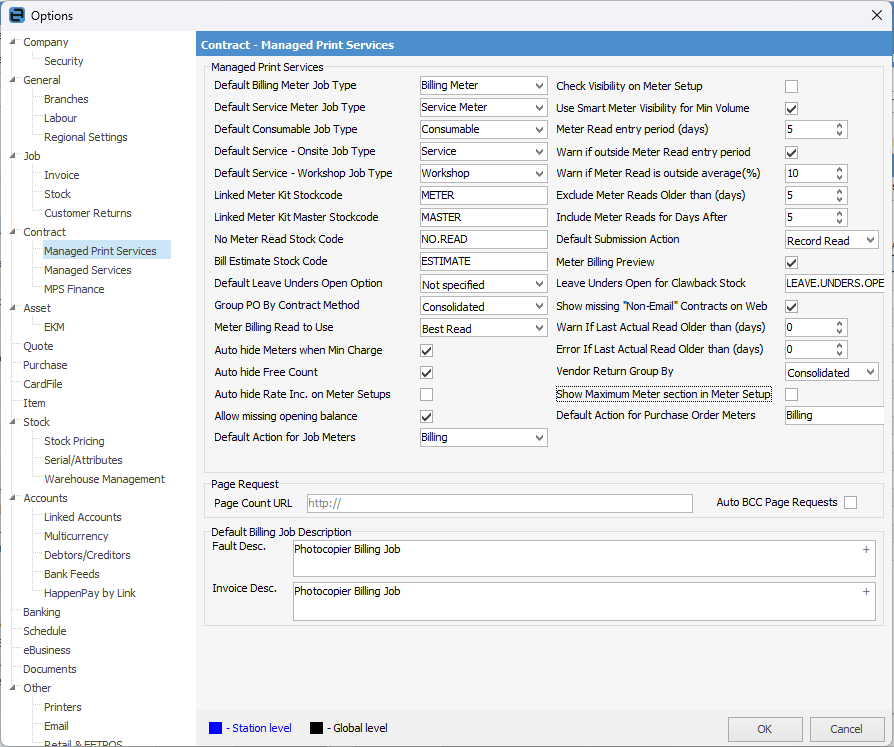
Task: Open the Security page under Company
Action: pyautogui.click(x=64, y=61)
